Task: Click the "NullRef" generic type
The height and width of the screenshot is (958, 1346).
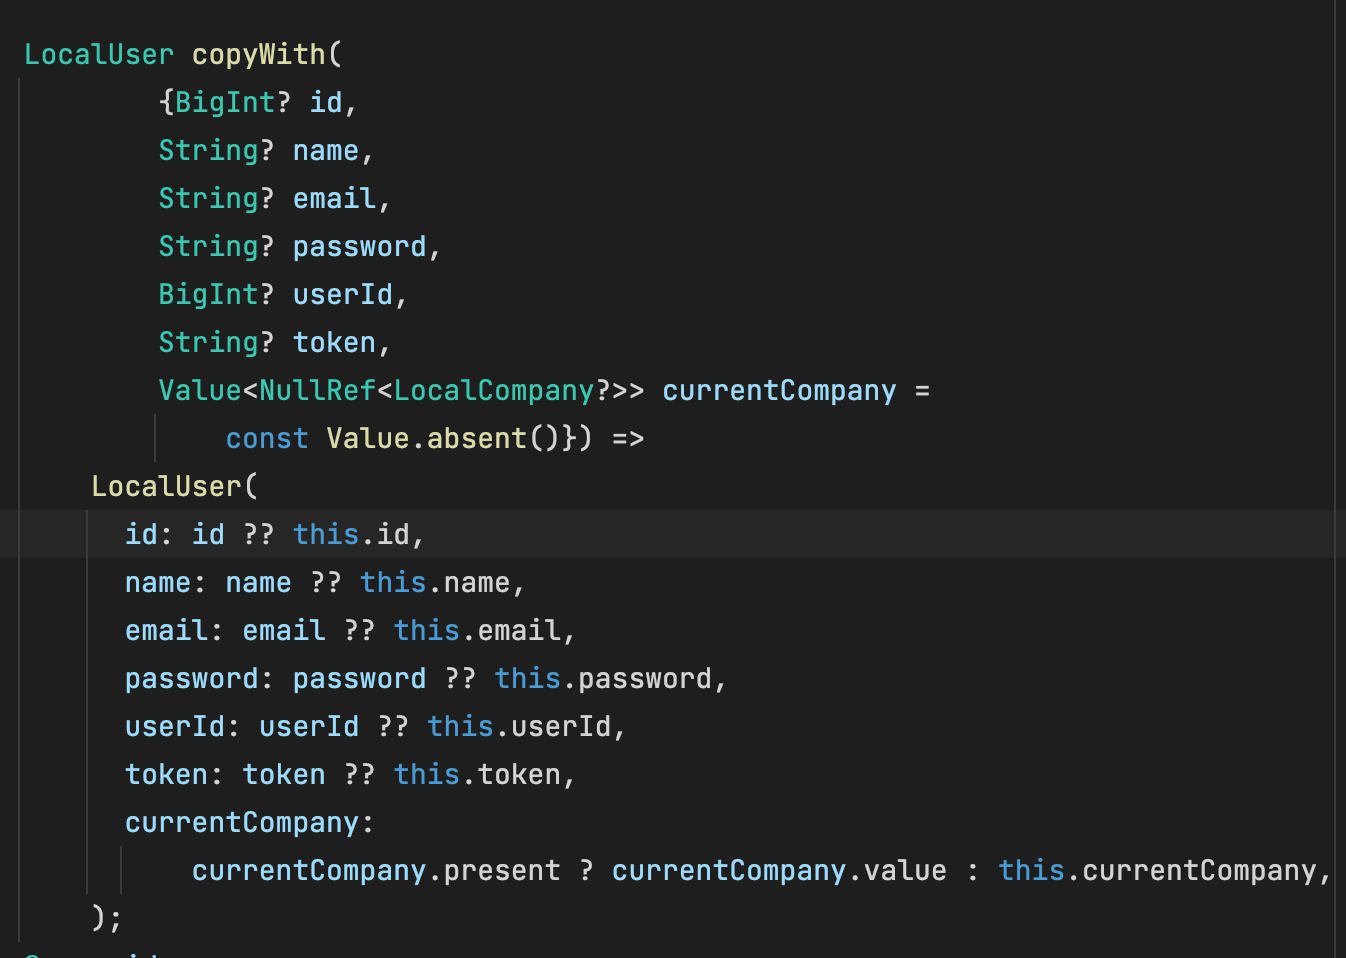Action: click(318, 390)
